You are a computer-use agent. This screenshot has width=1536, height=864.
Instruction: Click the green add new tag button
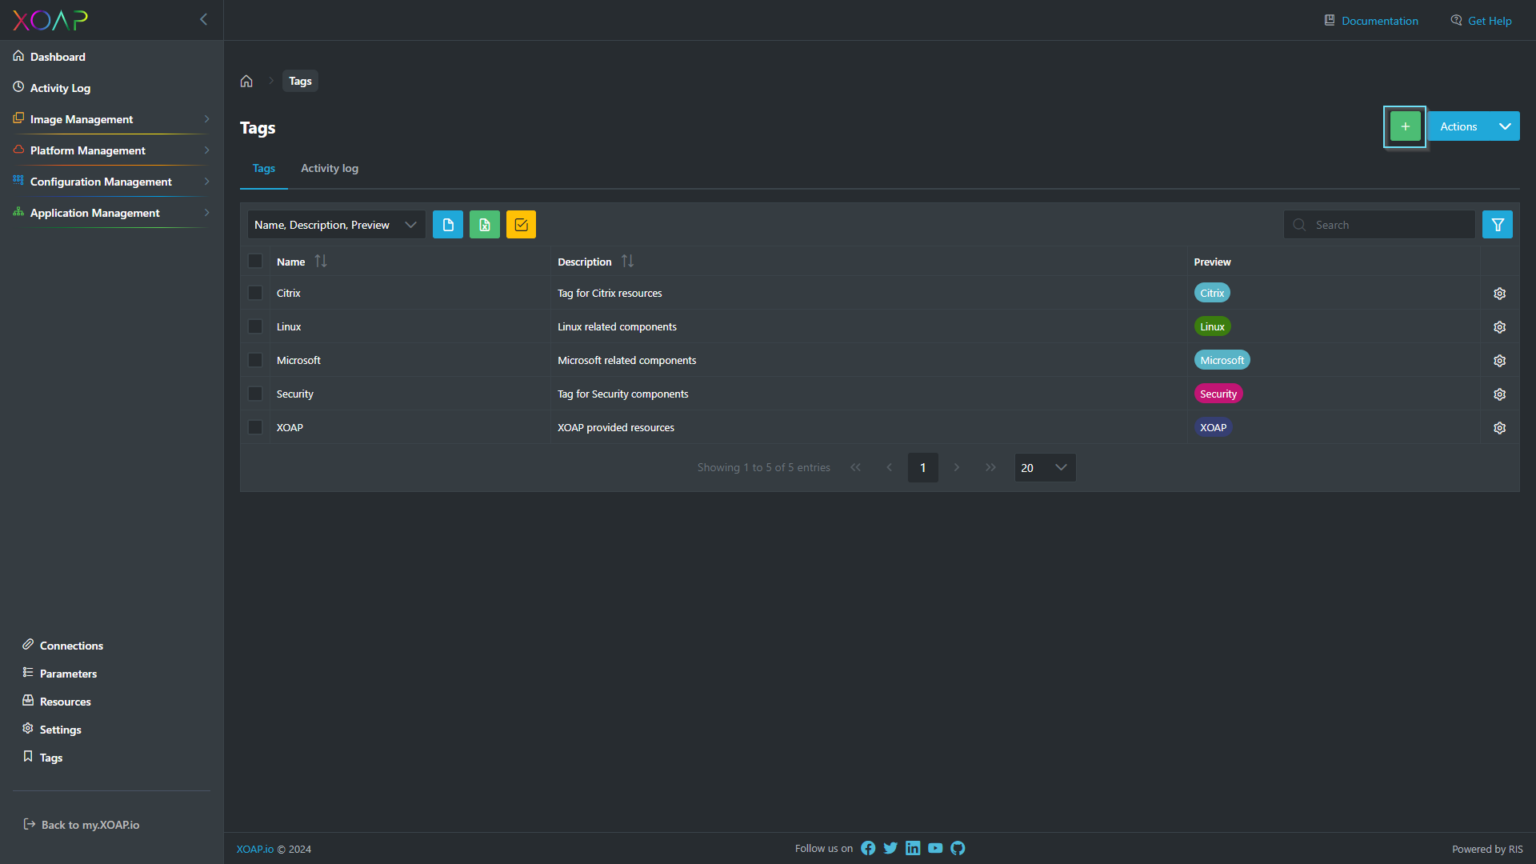pos(1404,127)
